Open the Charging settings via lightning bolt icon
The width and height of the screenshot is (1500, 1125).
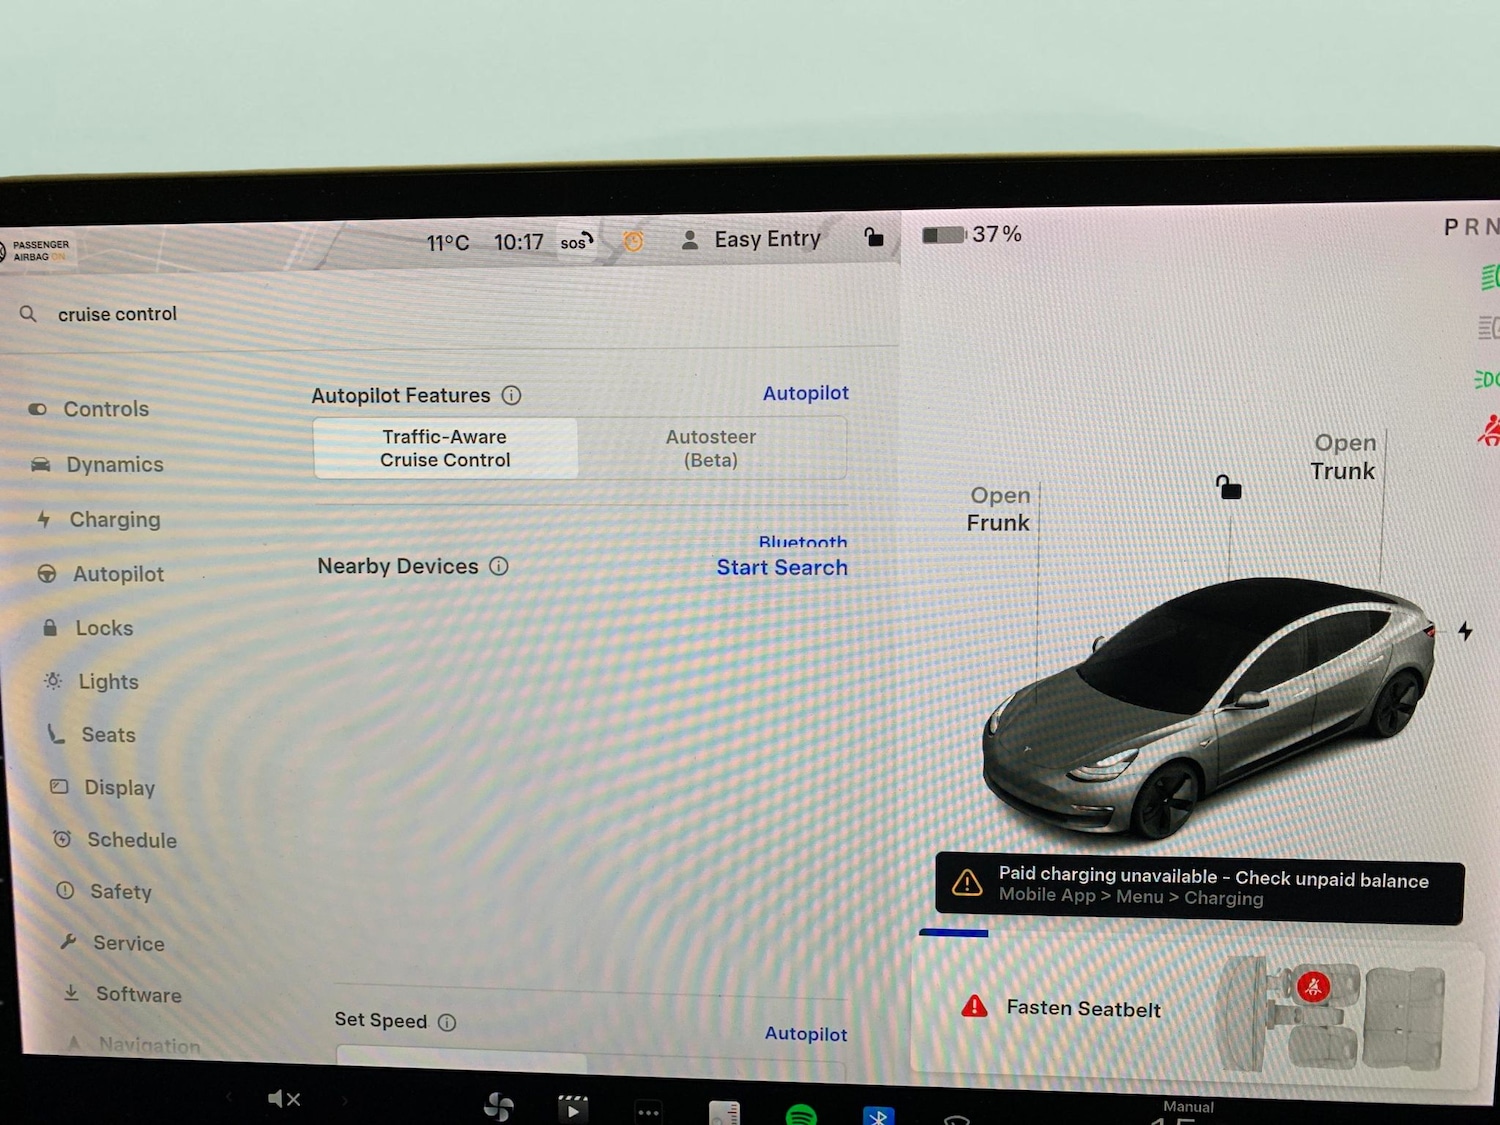pyautogui.click(x=43, y=519)
